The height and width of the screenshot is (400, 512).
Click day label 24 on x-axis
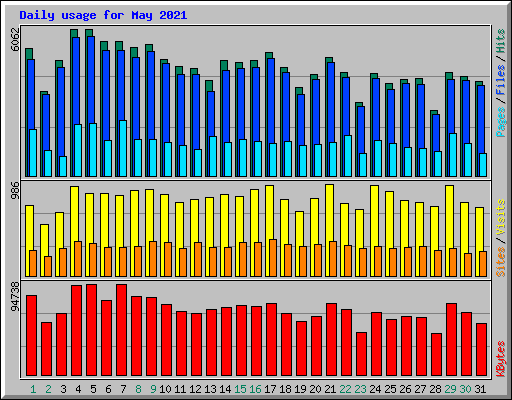(375, 389)
